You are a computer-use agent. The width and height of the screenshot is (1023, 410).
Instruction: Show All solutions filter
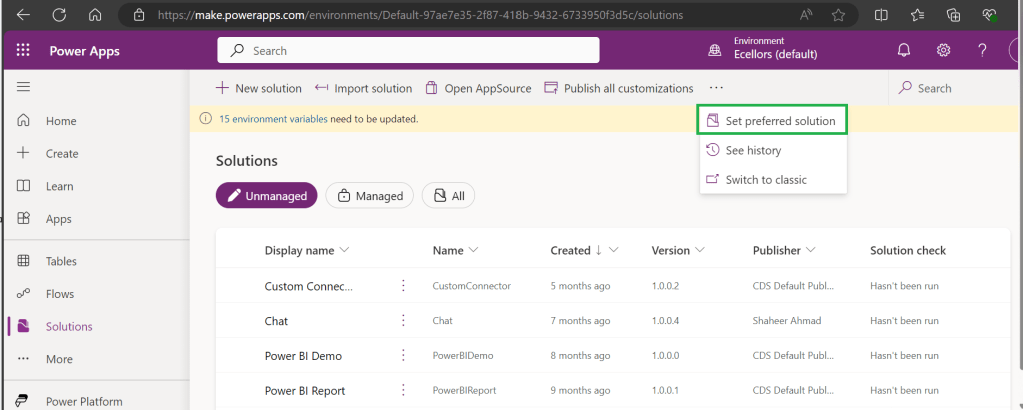(x=448, y=196)
